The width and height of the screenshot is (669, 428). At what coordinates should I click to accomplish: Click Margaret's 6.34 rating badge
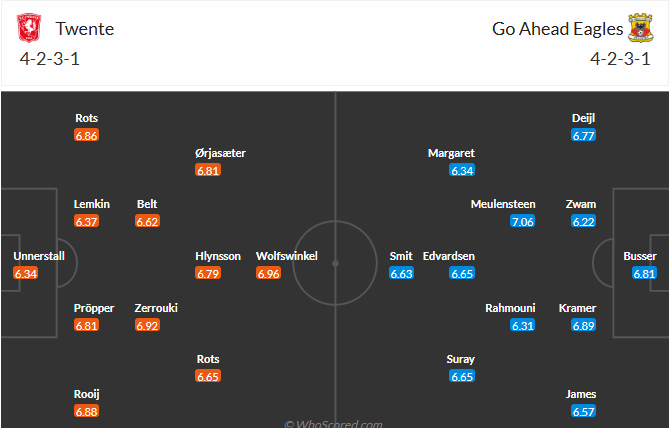(x=462, y=170)
